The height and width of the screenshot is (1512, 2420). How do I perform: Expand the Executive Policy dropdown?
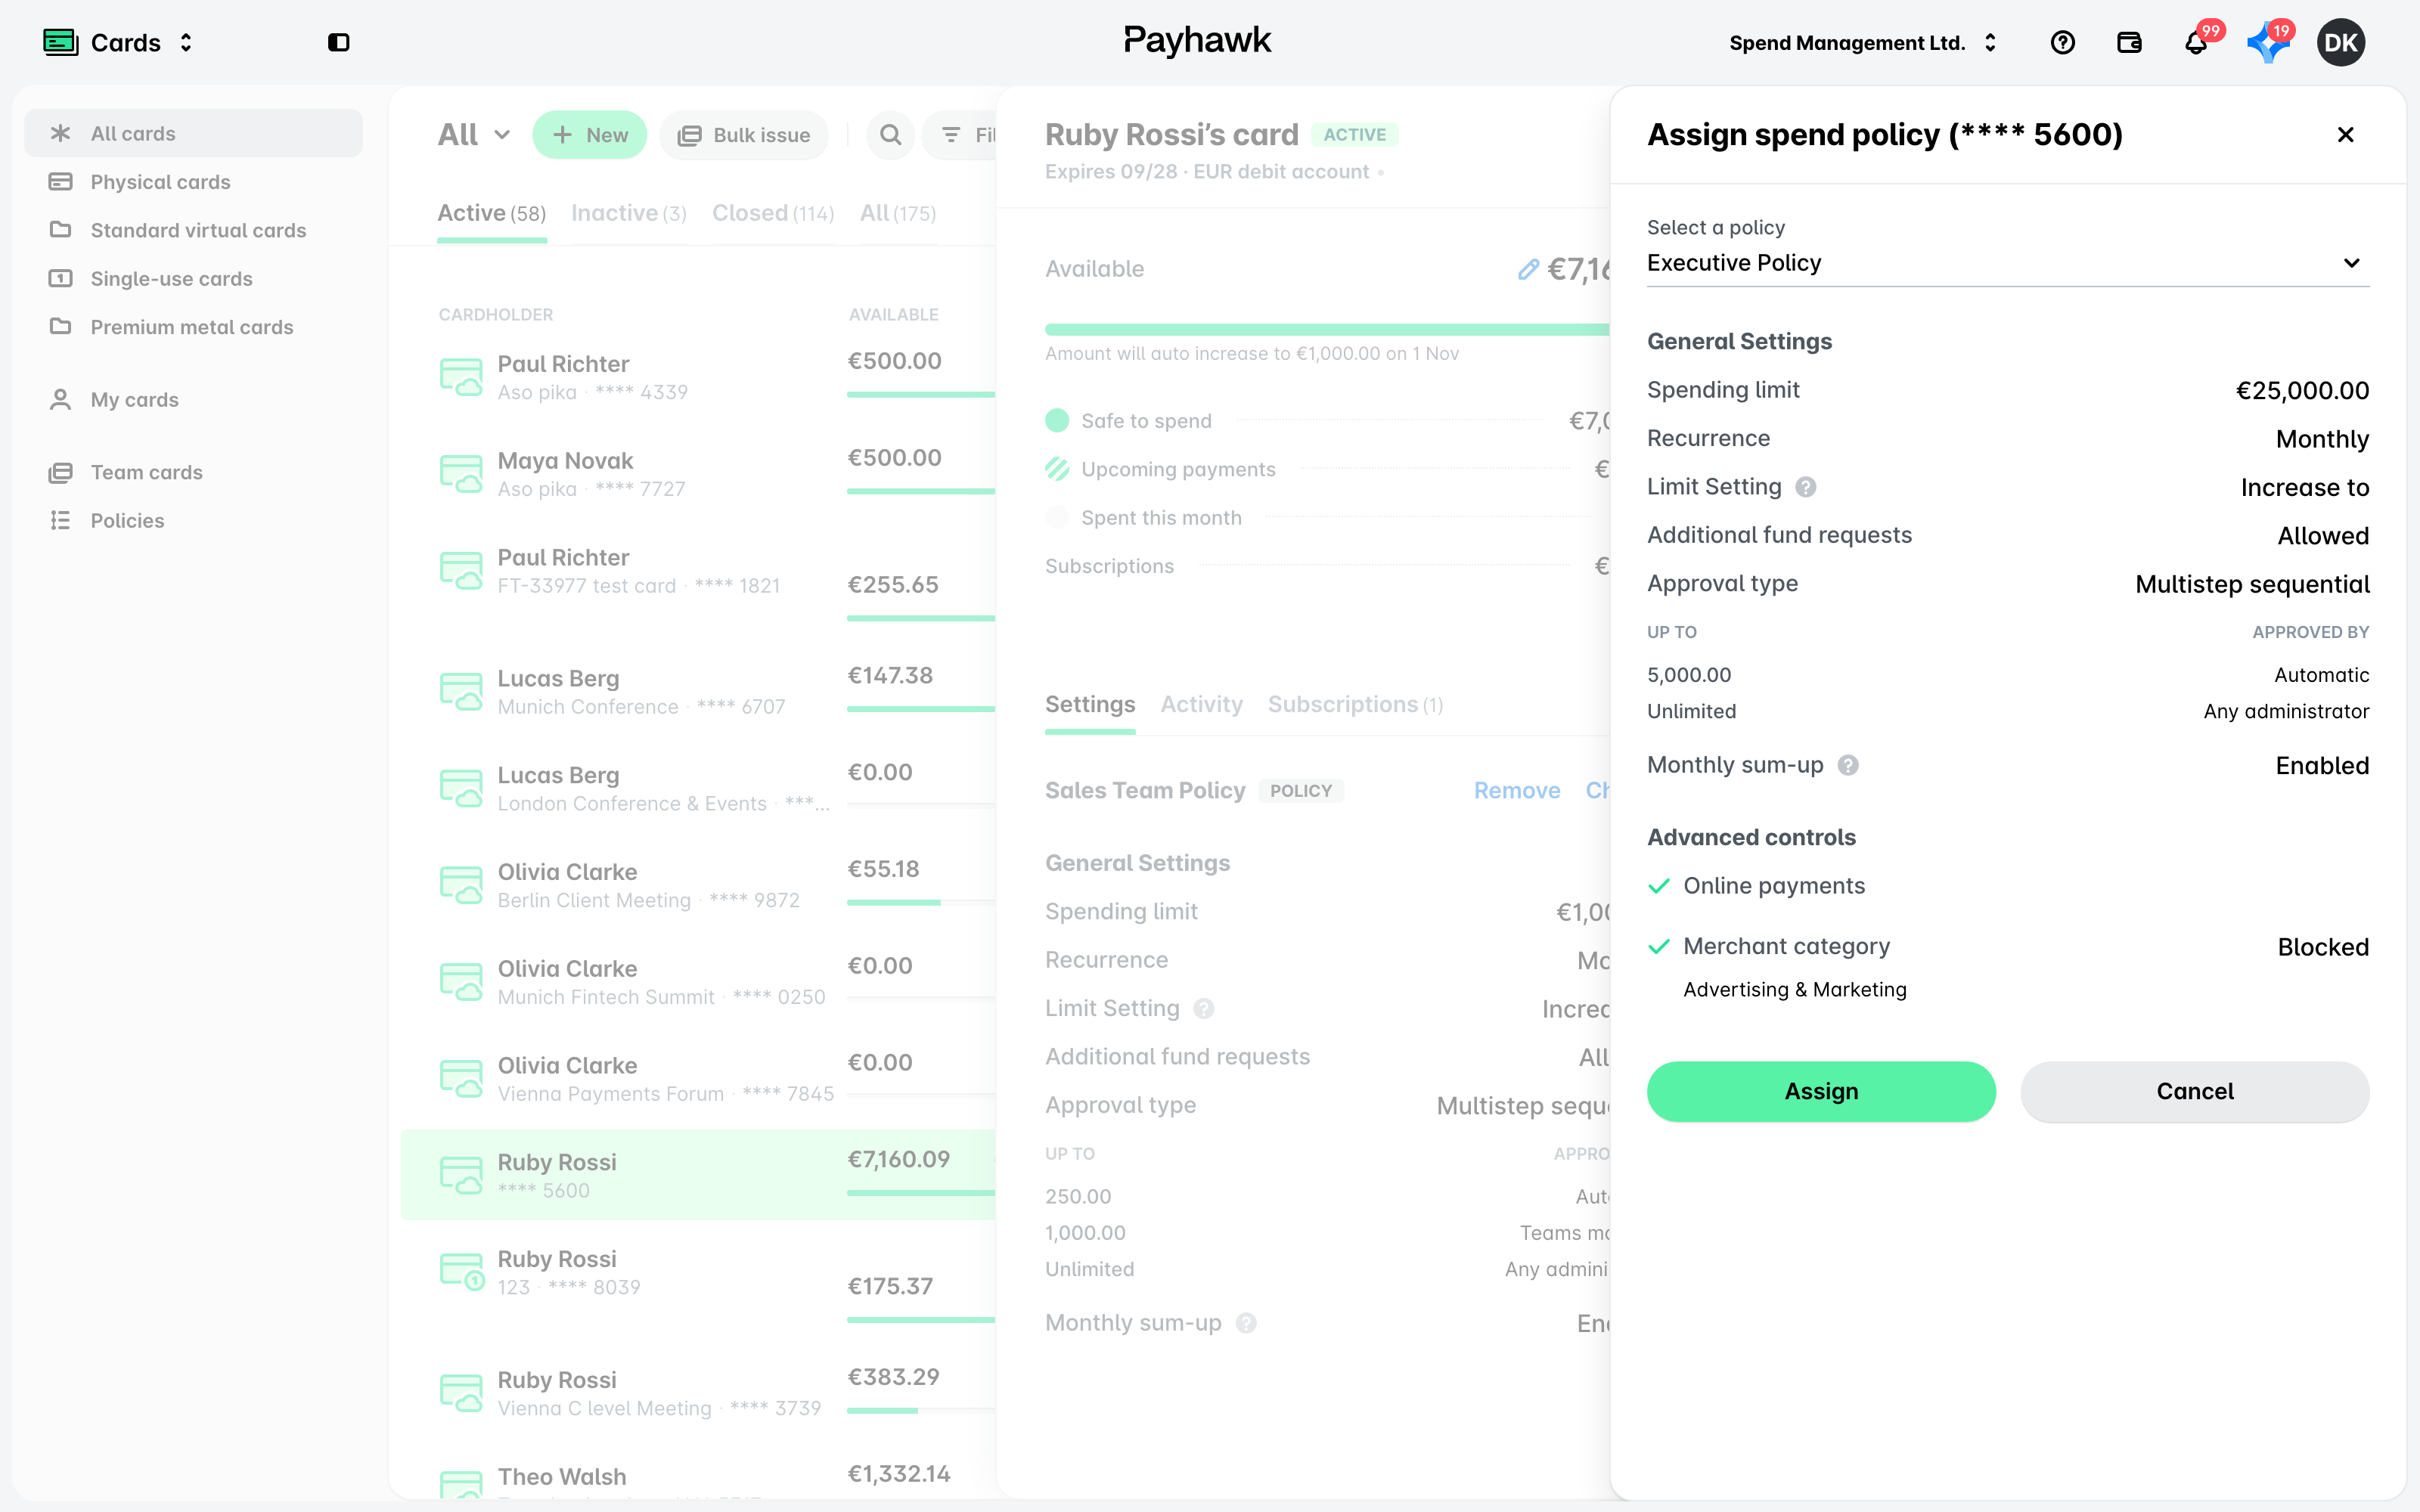click(2008, 263)
